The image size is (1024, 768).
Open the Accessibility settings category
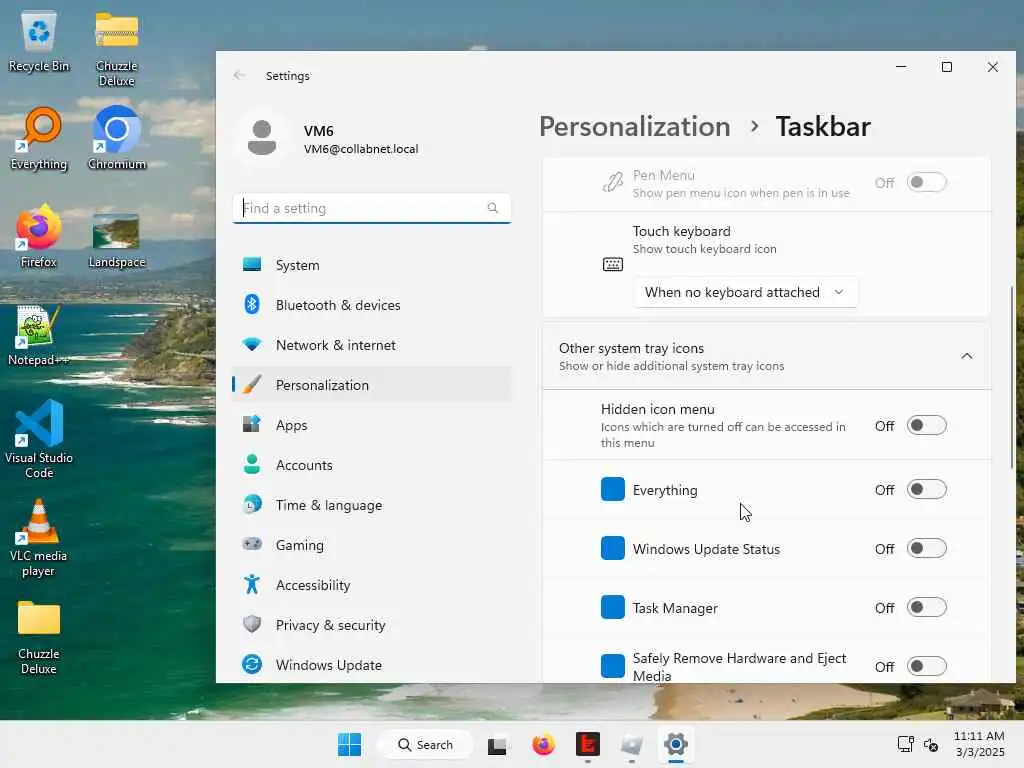tap(372, 585)
